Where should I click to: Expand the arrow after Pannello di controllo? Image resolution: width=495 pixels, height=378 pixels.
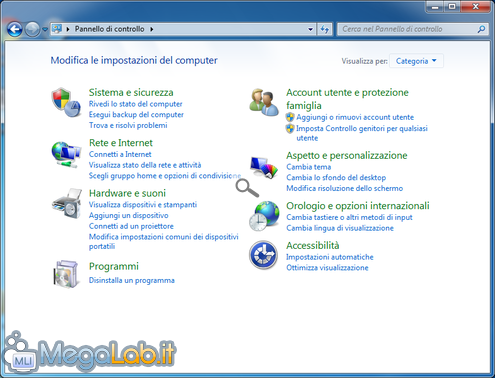[152, 29]
